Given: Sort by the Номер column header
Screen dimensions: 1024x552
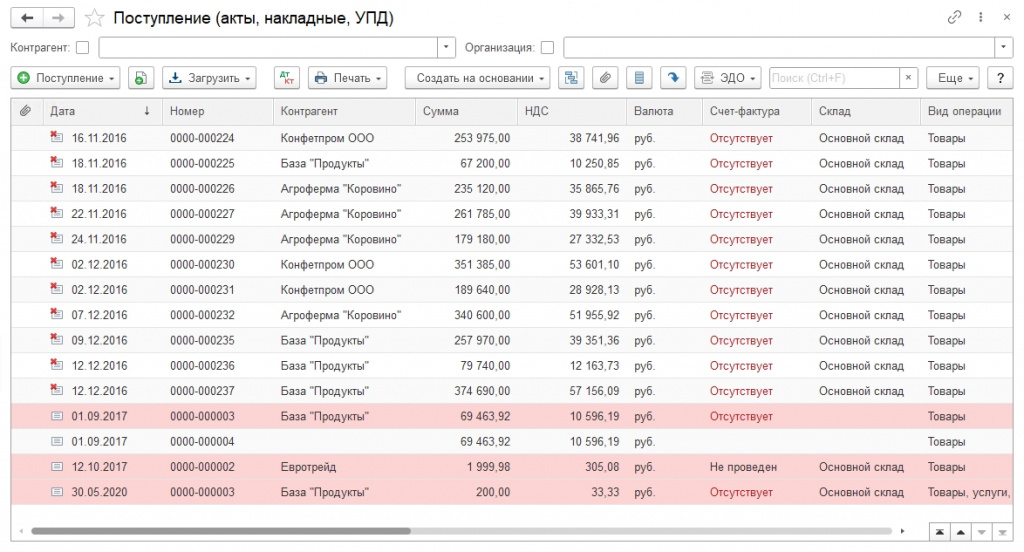Looking at the screenshot, I should (x=218, y=111).
